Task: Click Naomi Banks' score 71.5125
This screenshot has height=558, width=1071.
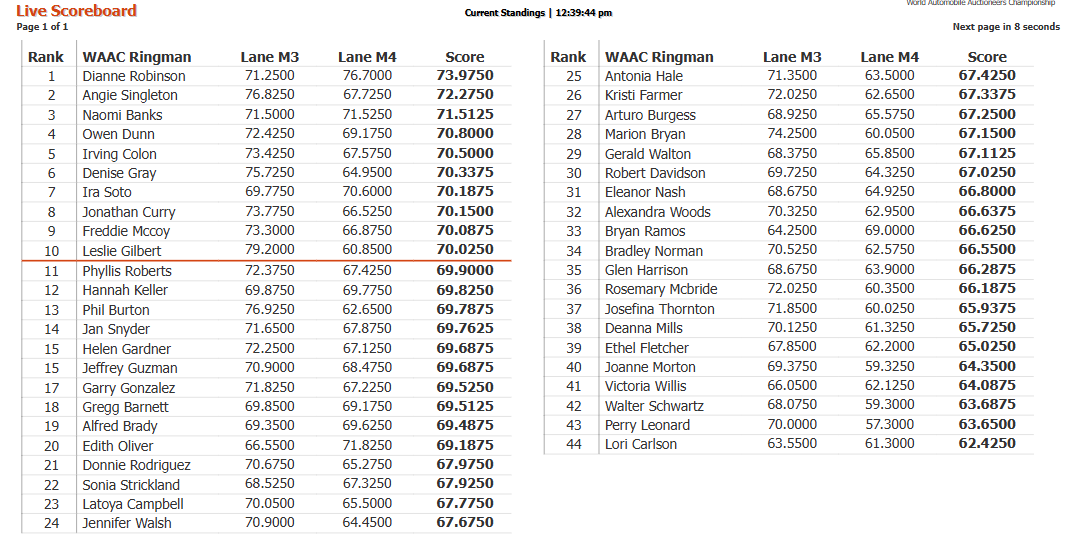Action: tap(464, 114)
